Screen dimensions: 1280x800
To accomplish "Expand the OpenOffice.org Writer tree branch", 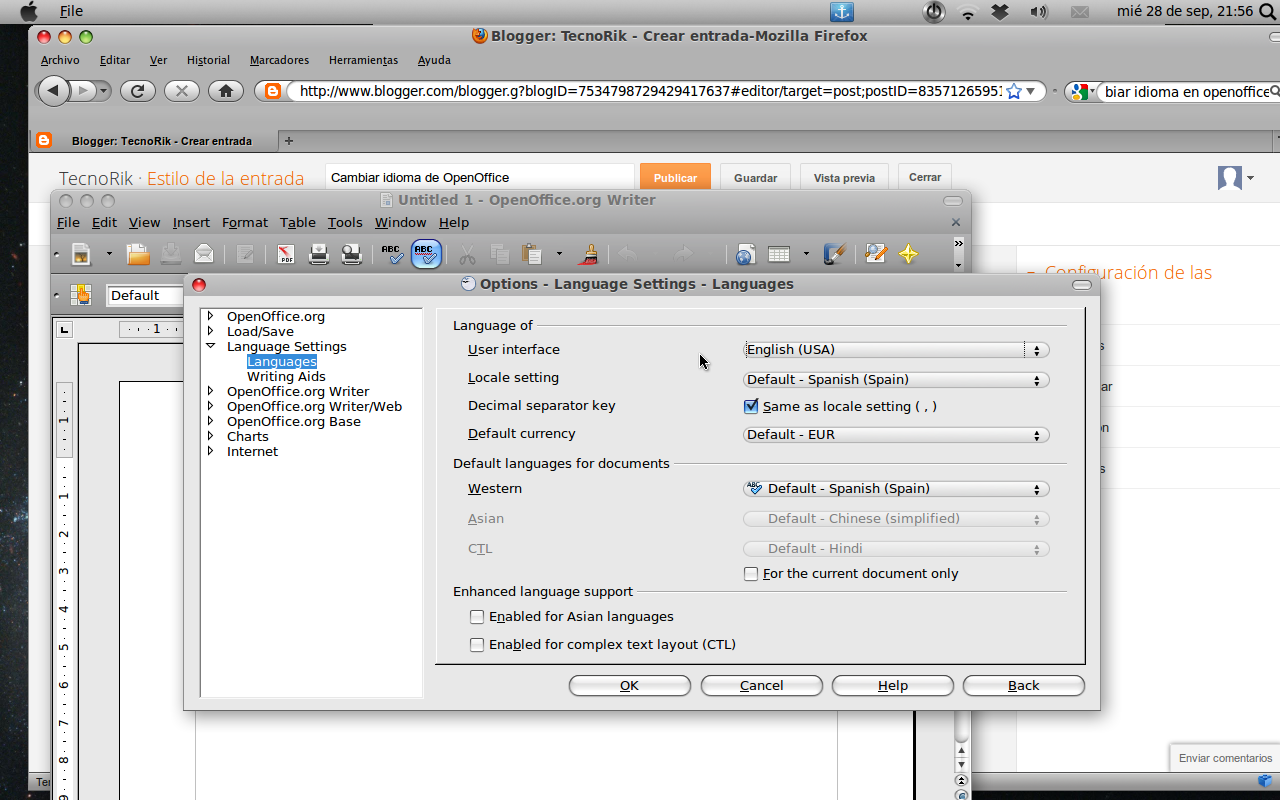I will (x=210, y=391).
